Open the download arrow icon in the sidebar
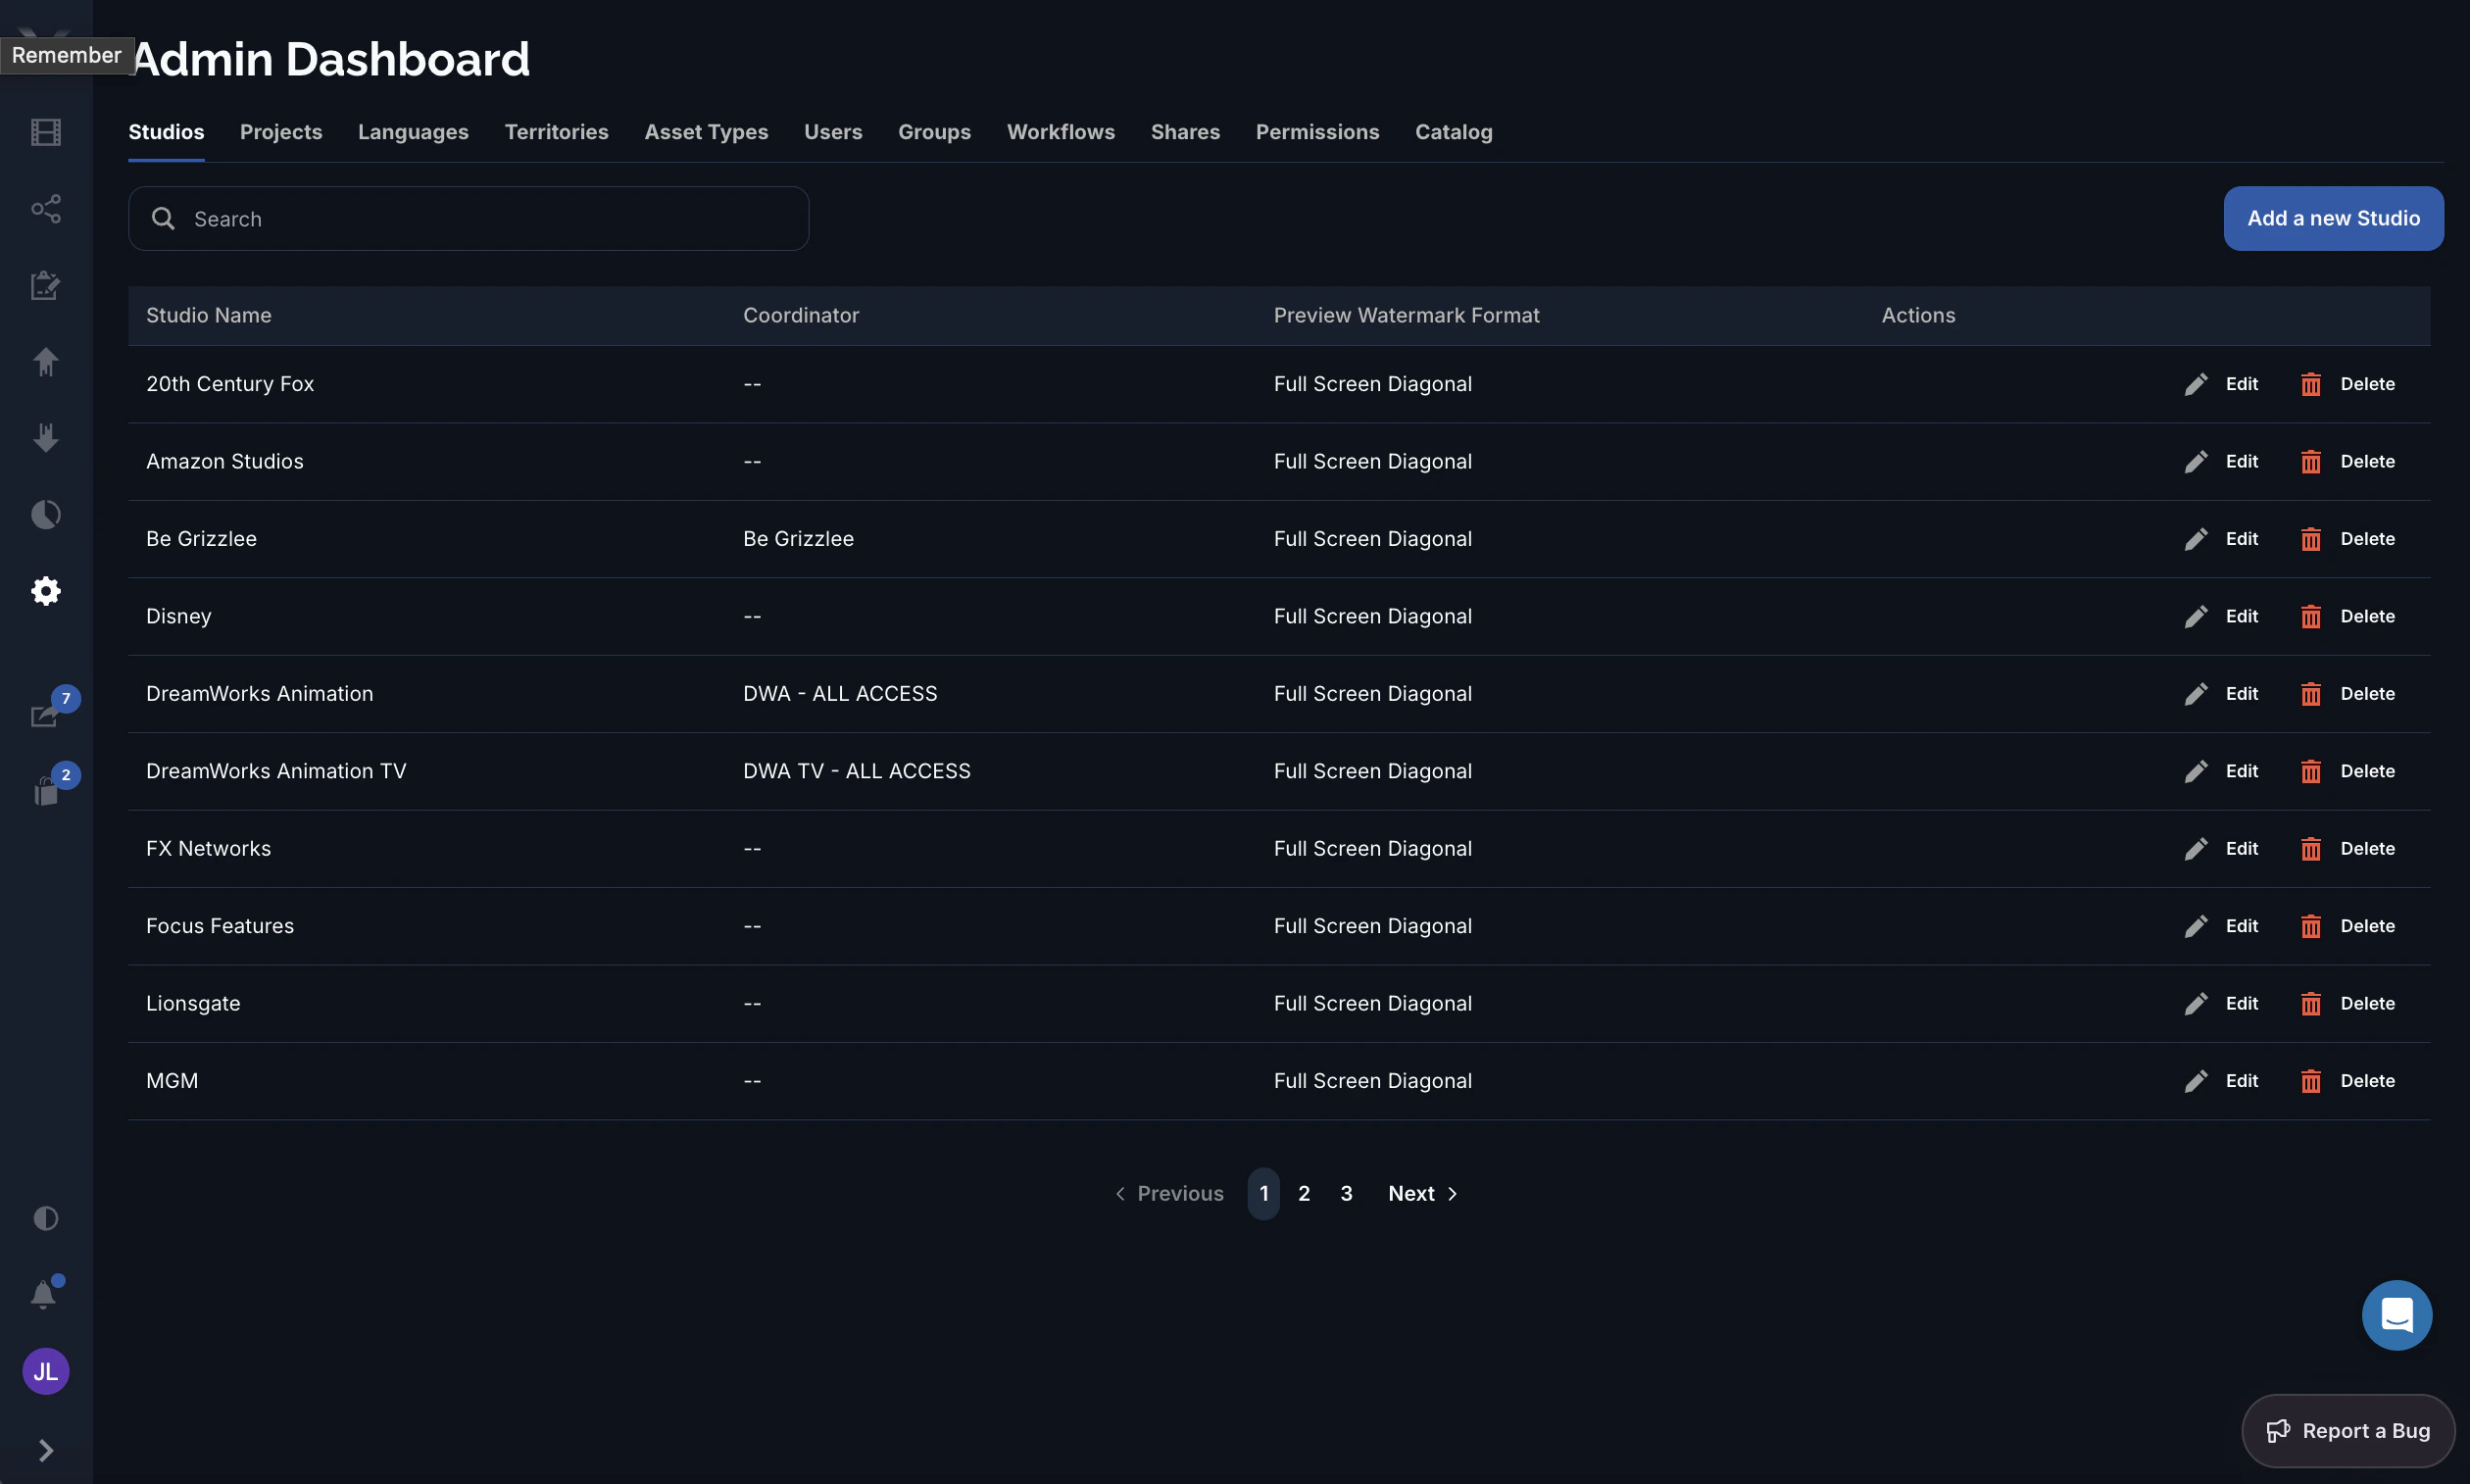The height and width of the screenshot is (1484, 2470). pos(46,438)
